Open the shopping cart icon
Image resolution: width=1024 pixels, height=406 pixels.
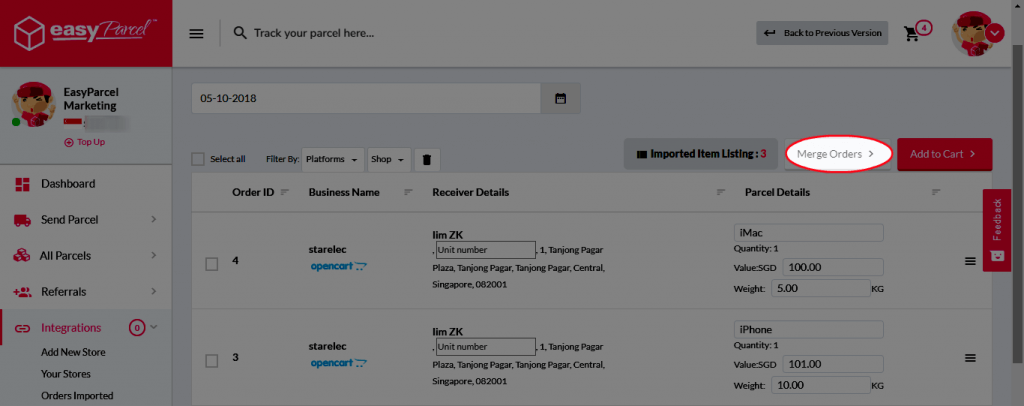click(911, 33)
